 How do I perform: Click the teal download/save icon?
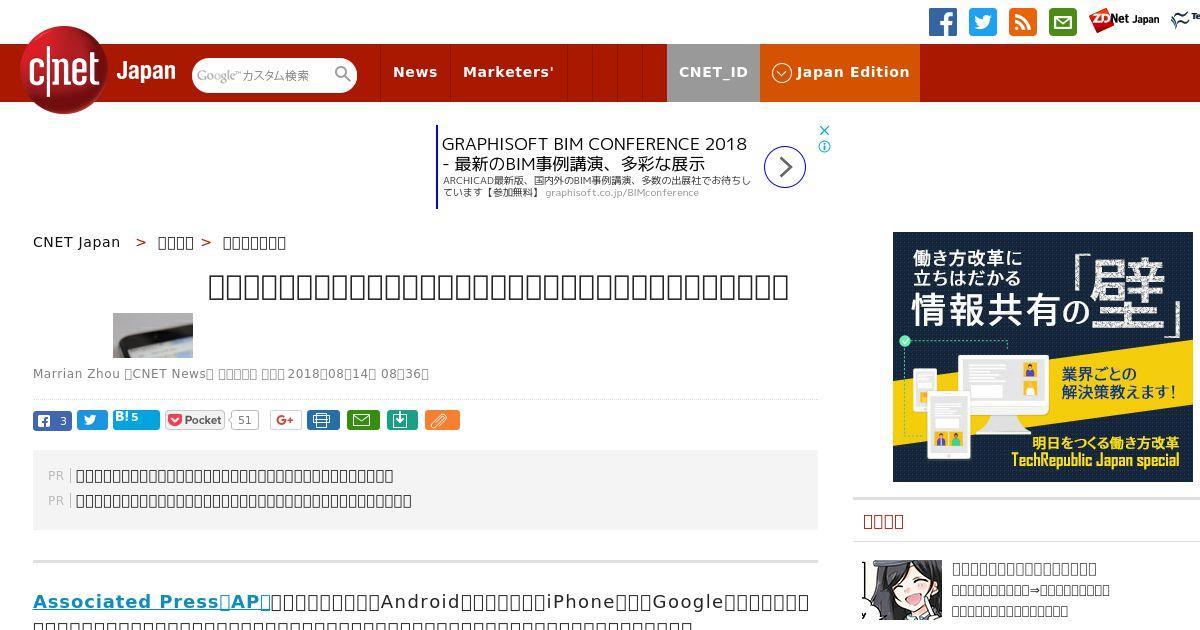click(x=401, y=420)
